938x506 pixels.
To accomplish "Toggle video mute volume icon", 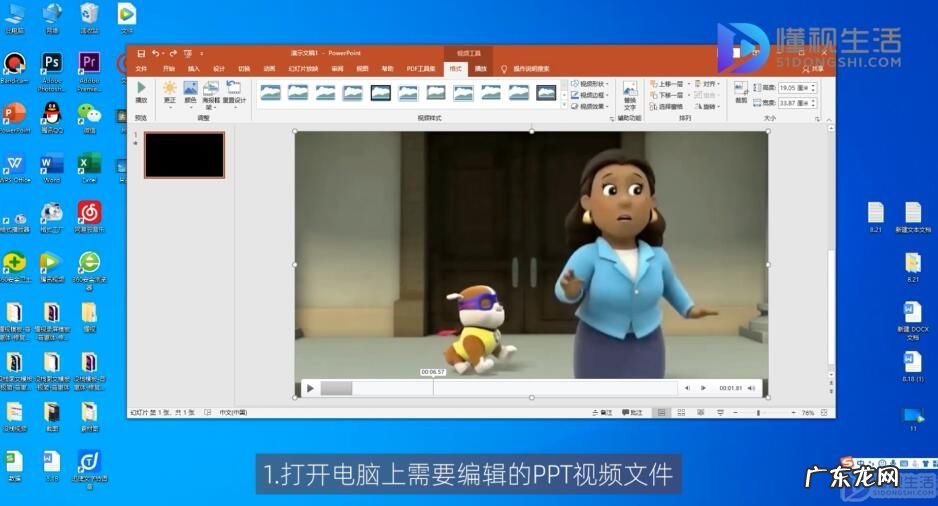I will click(x=751, y=388).
